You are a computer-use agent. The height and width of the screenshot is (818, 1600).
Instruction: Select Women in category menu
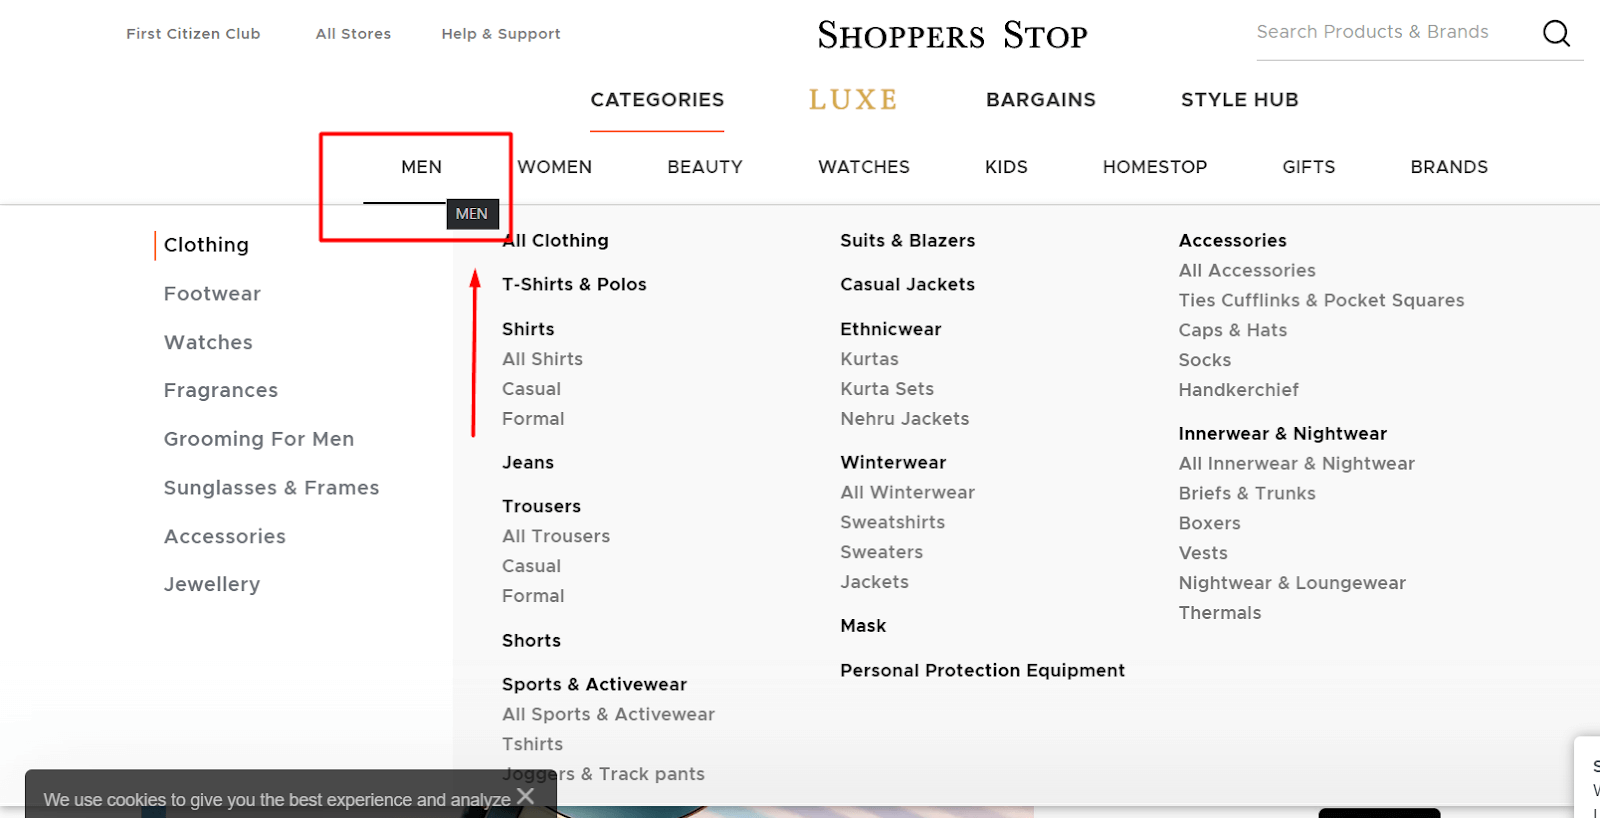pos(555,167)
